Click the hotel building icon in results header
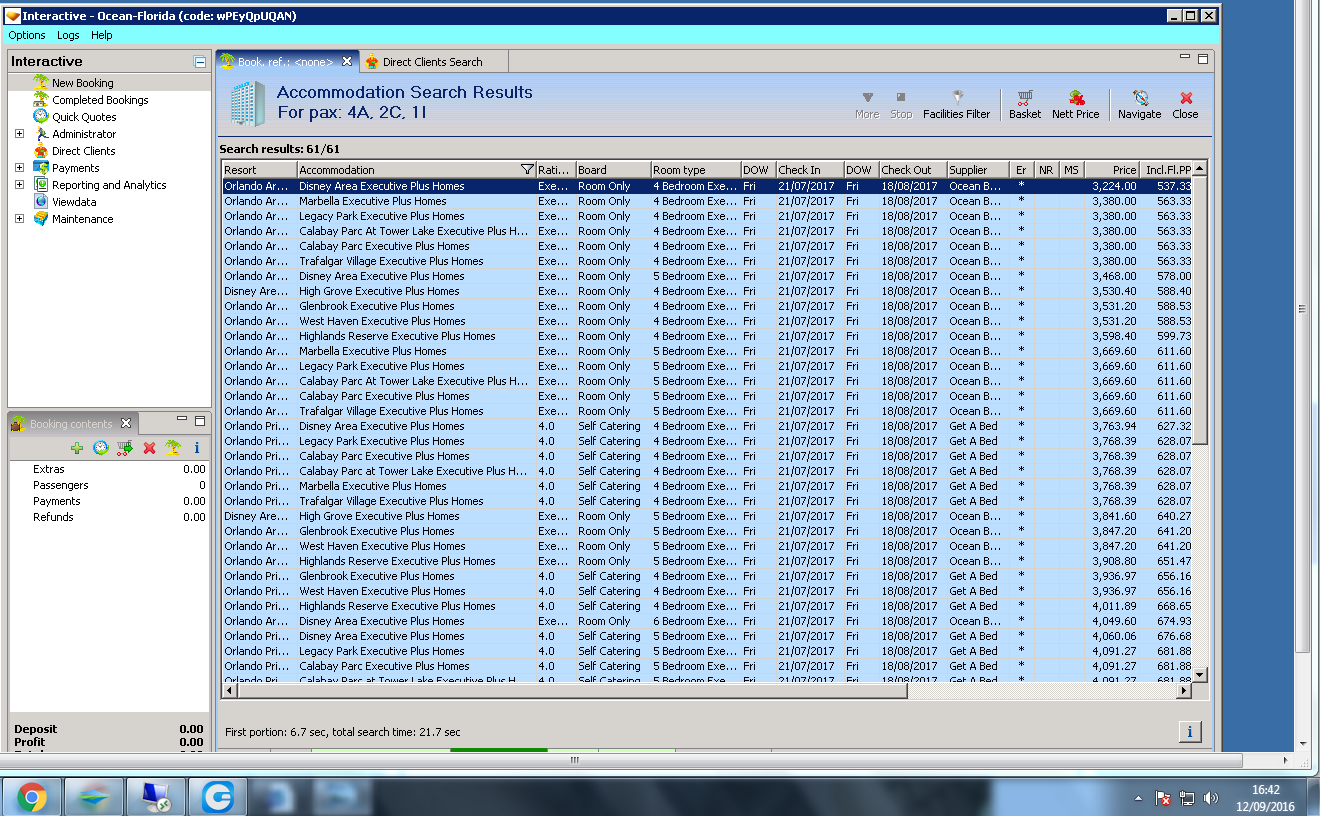1320x816 pixels. coord(246,104)
